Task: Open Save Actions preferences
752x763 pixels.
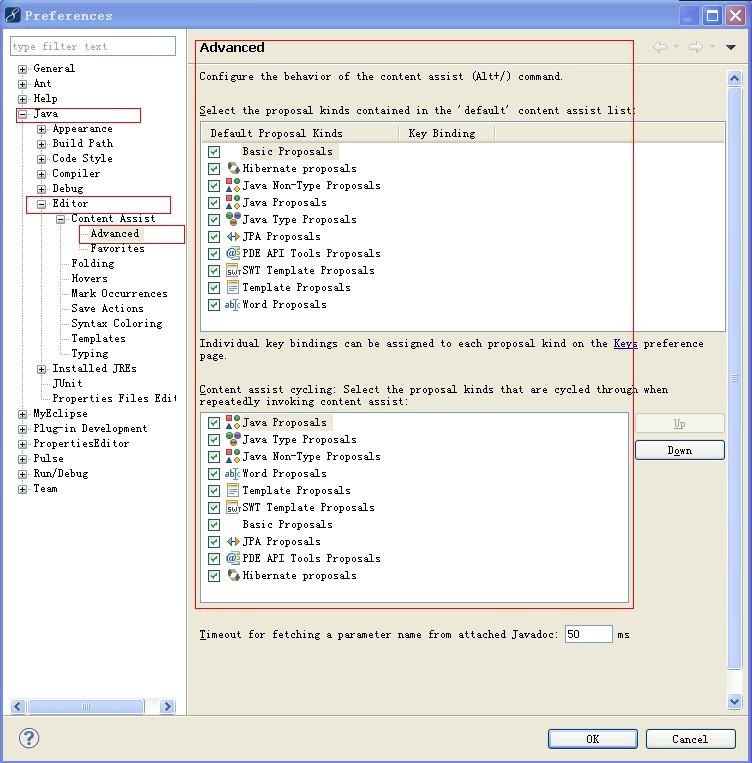Action: (108, 309)
